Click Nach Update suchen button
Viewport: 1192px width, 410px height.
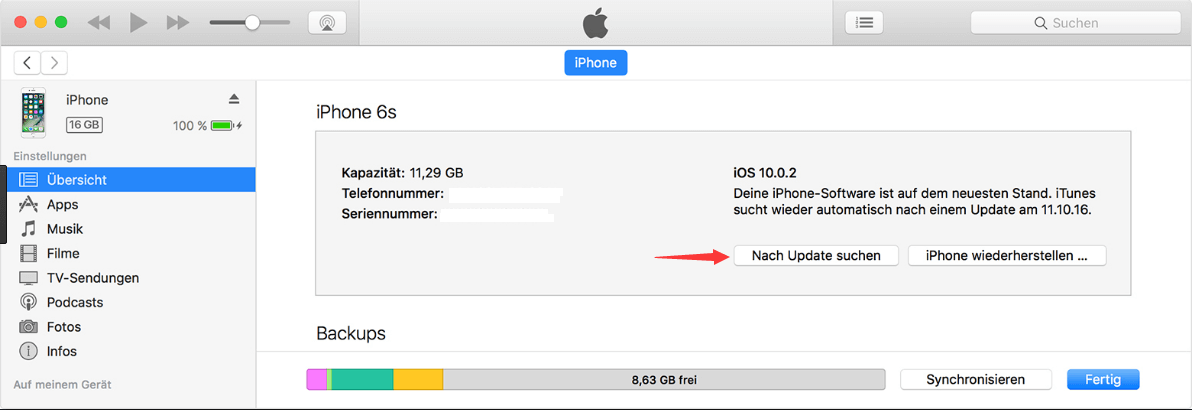816,256
